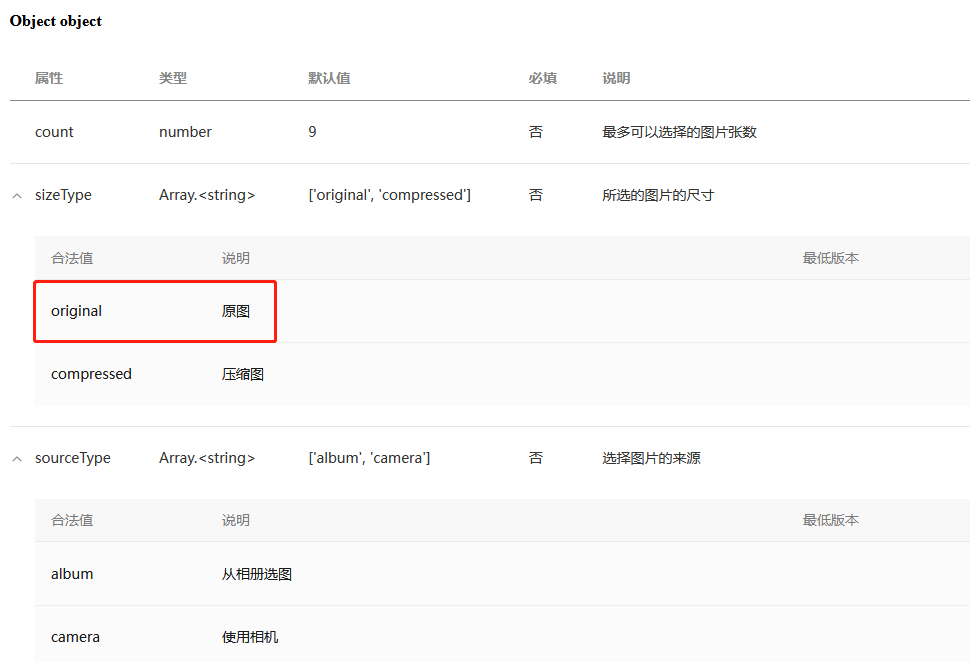Viewport: 979px width, 662px height.
Task: Click the default ['album', 'camera']
Action: tap(369, 458)
